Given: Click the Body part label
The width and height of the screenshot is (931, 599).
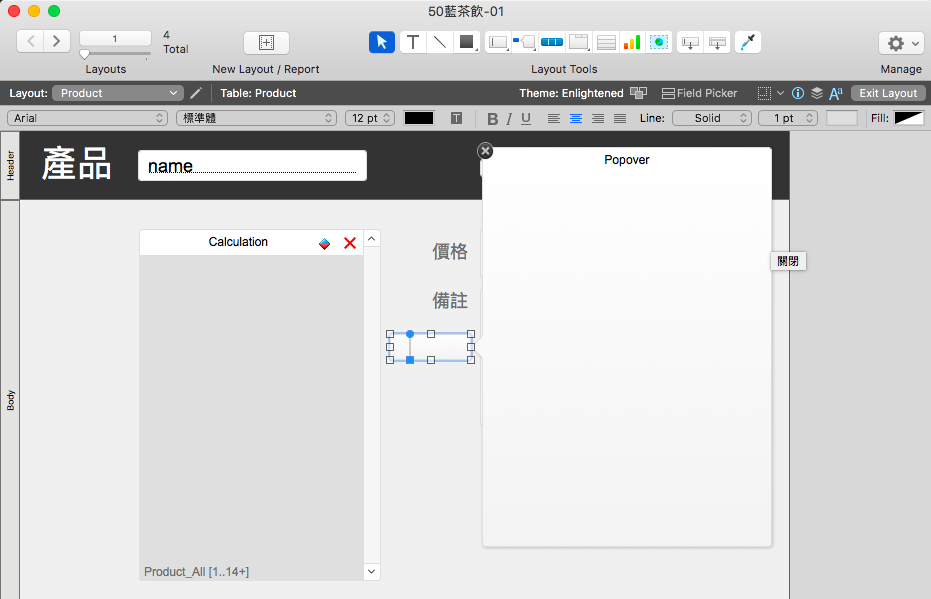Looking at the screenshot, I should coord(10,400).
